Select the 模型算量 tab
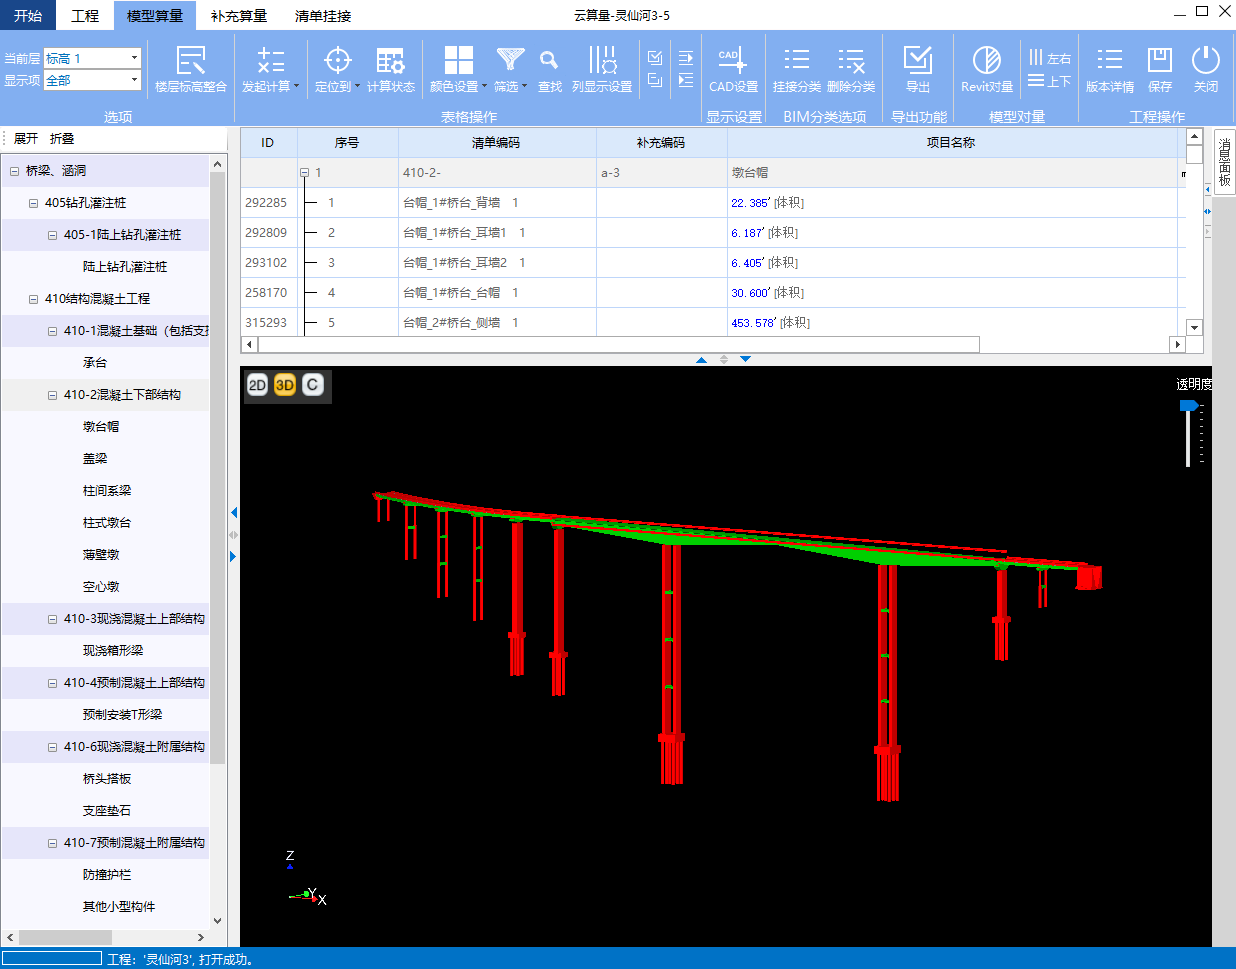Image resolution: width=1236 pixels, height=969 pixels. click(155, 15)
